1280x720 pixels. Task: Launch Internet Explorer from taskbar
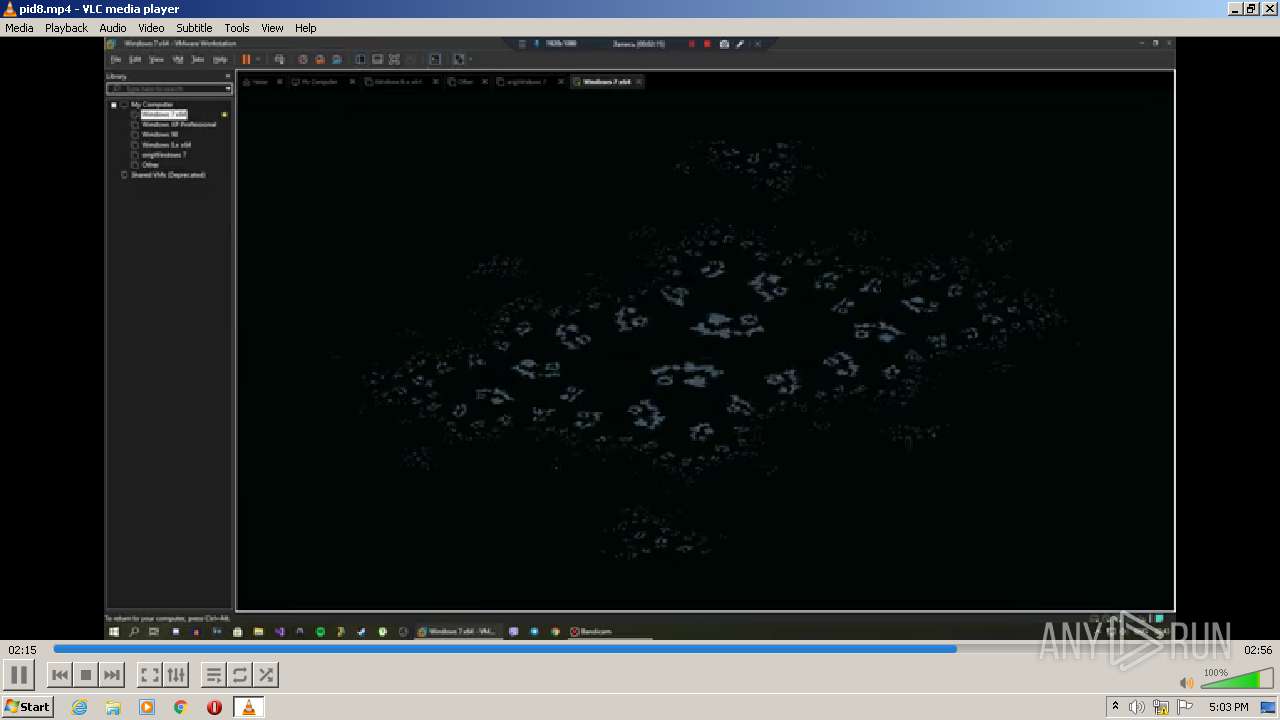click(x=79, y=707)
